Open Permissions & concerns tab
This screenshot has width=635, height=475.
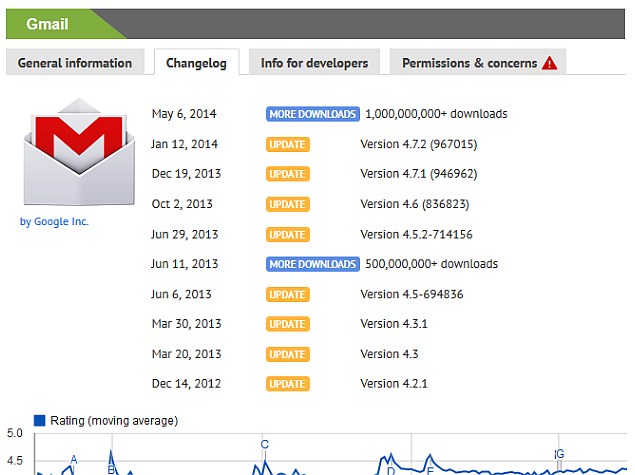tap(477, 62)
